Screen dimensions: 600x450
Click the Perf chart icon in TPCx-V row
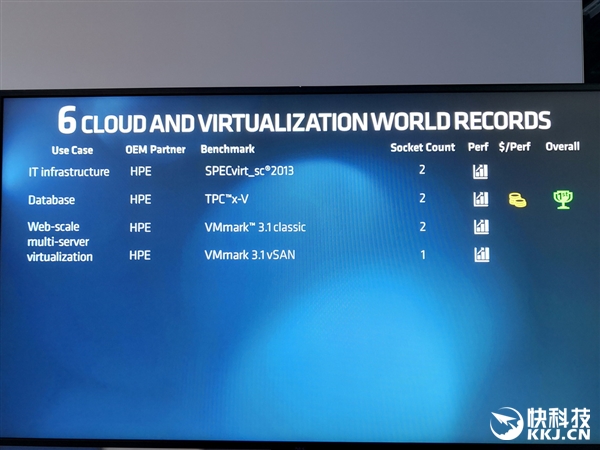[481, 199]
